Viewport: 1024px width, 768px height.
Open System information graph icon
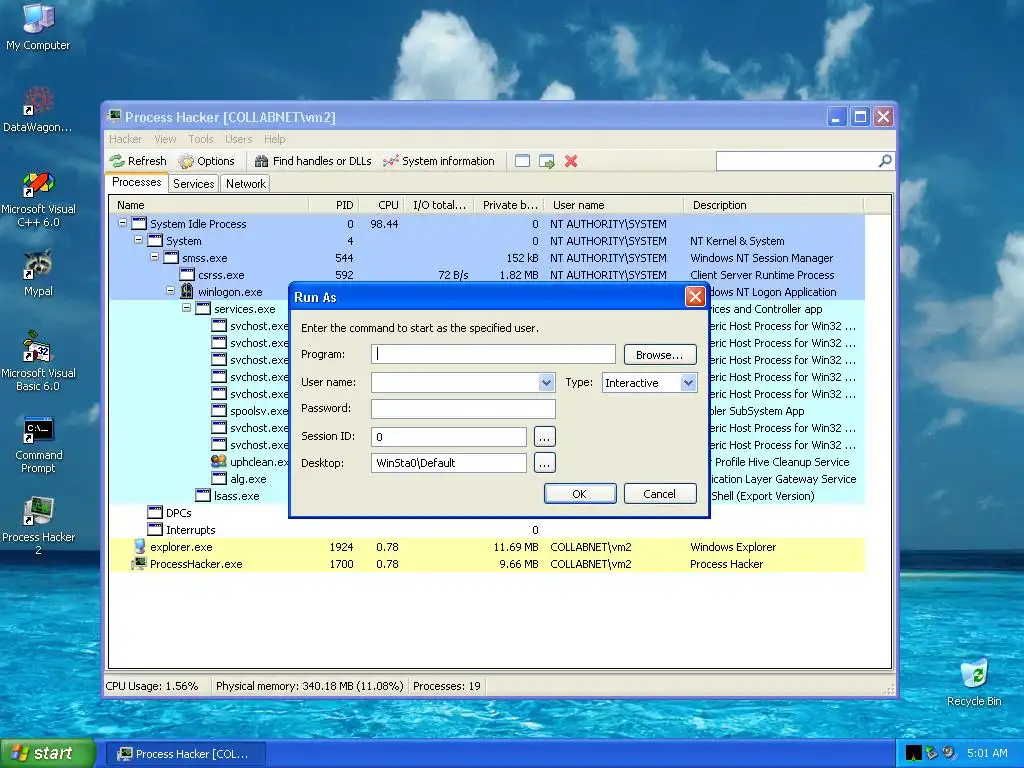pos(391,161)
